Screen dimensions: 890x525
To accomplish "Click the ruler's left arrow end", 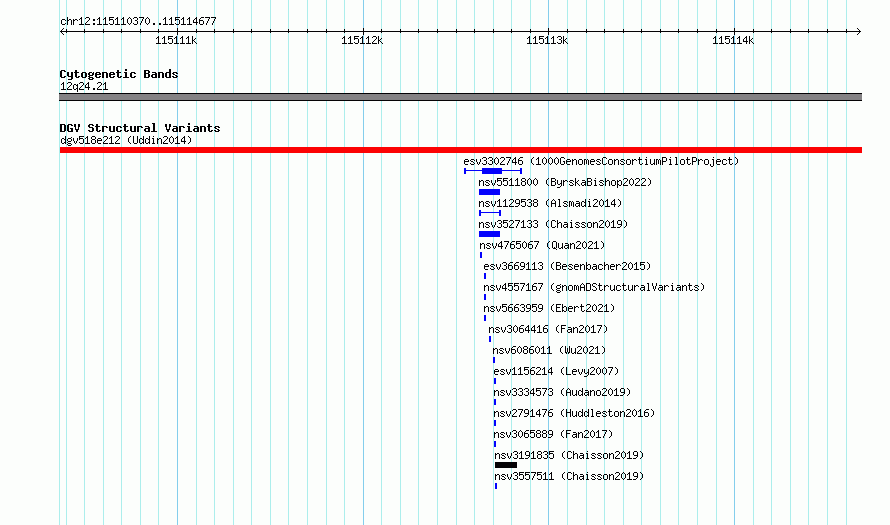I will [x=63, y=31].
